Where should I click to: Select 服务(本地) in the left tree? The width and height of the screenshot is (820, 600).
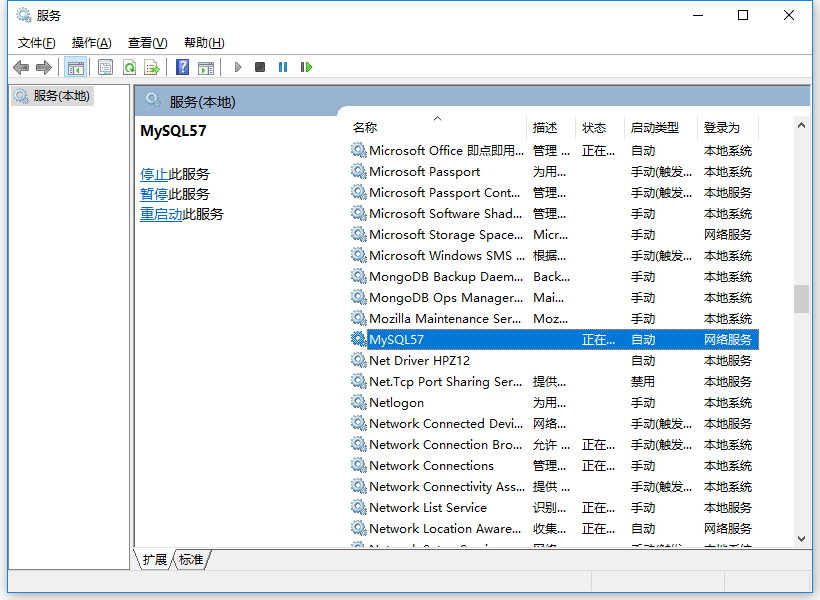pos(52,96)
